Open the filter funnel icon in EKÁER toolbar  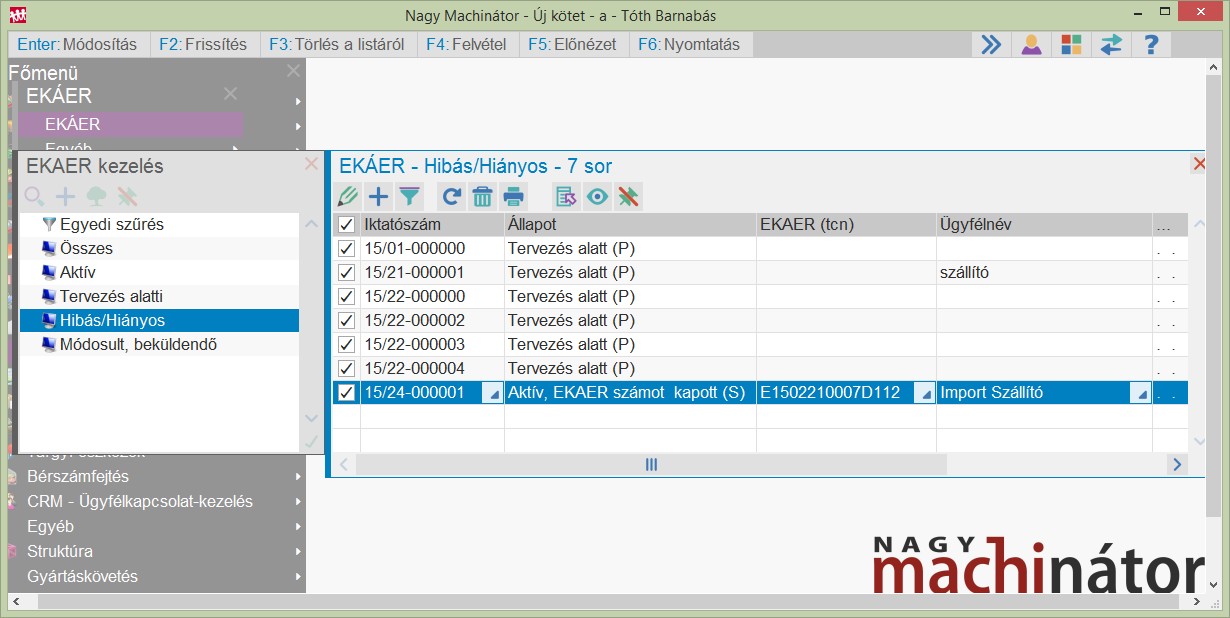[409, 196]
